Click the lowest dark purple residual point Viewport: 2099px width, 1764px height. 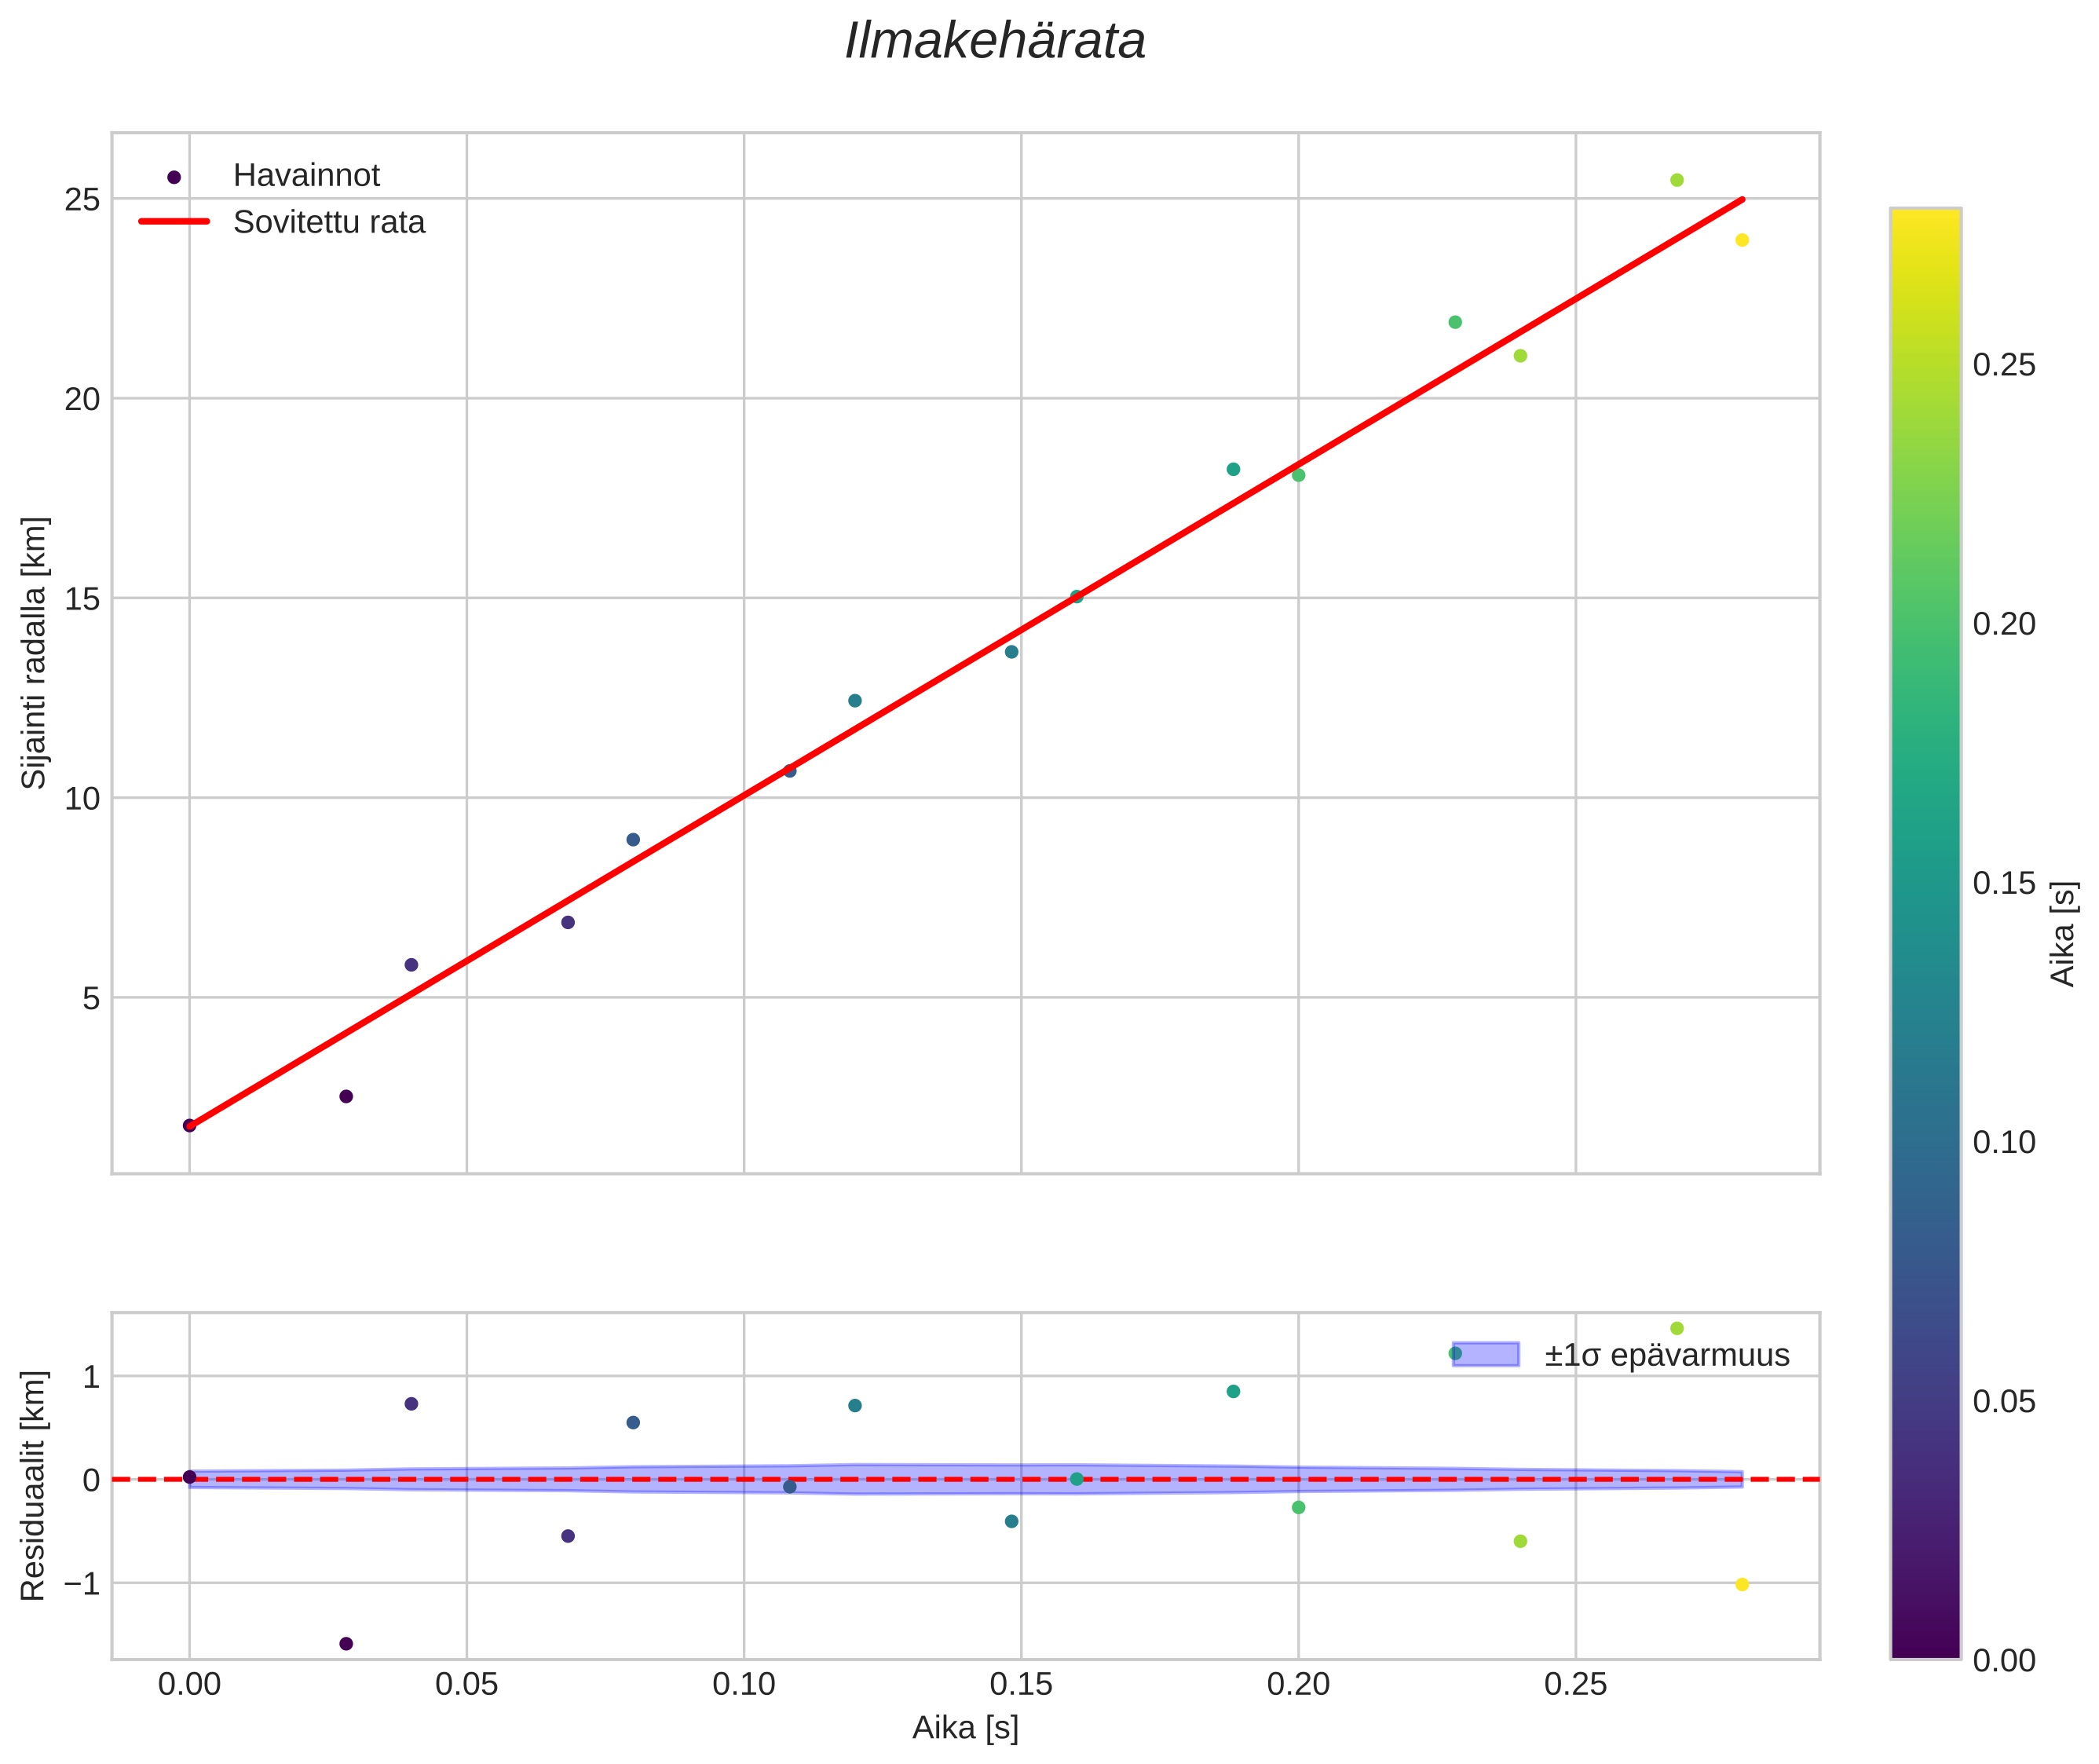pyautogui.click(x=346, y=1643)
